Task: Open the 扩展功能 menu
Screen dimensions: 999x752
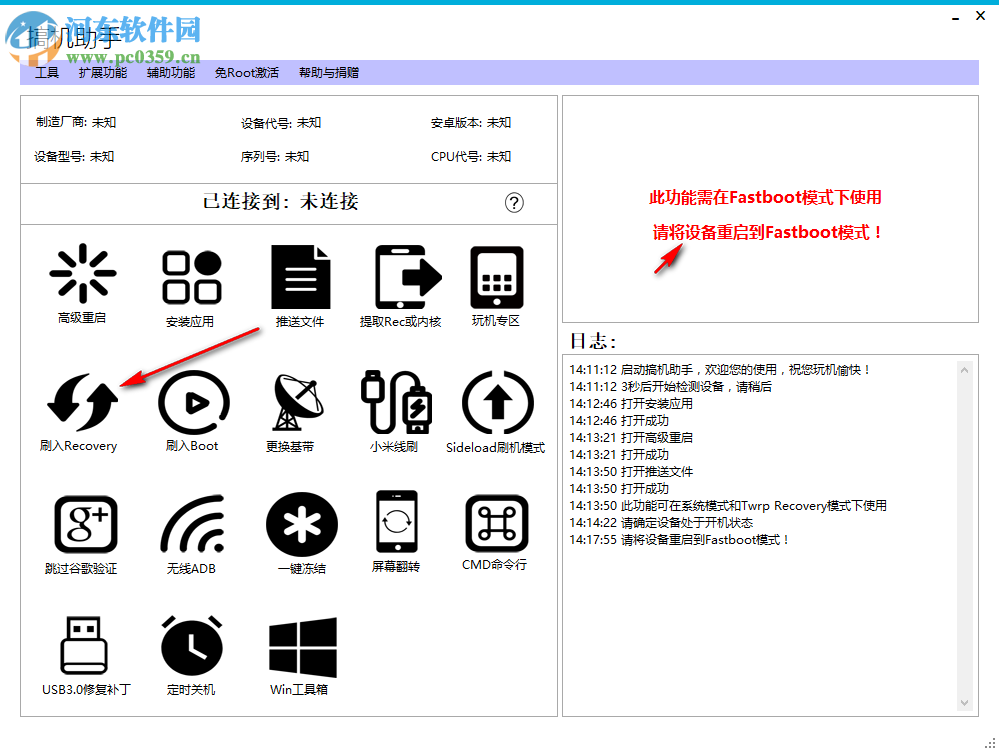Action: pos(103,73)
